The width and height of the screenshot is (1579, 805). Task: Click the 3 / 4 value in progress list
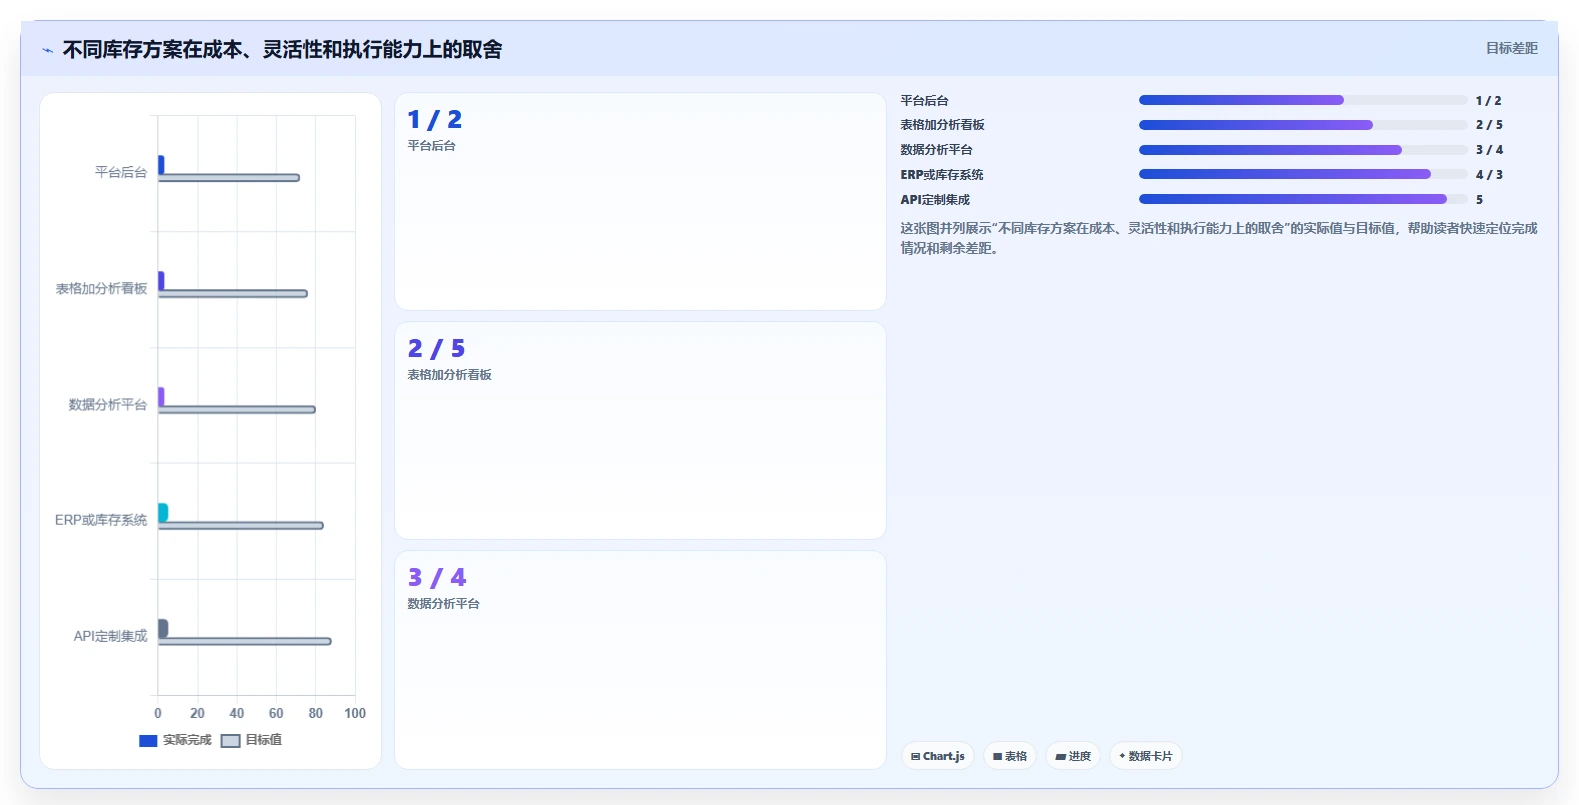[1489, 150]
